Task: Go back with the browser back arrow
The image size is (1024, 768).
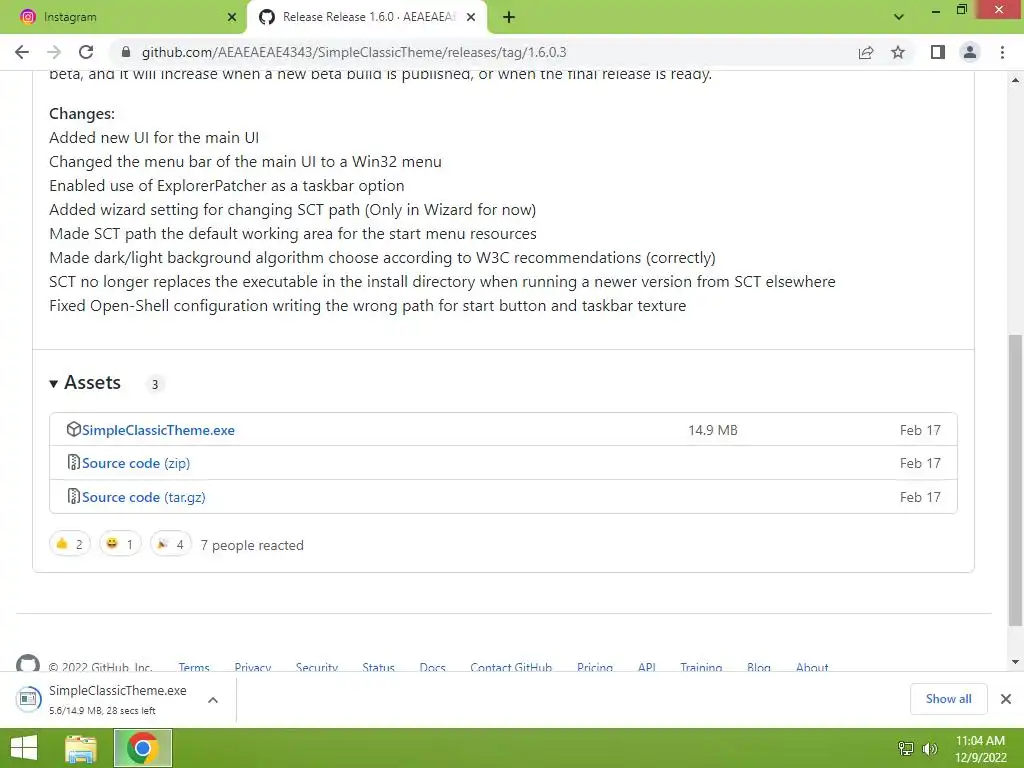Action: [x=22, y=52]
